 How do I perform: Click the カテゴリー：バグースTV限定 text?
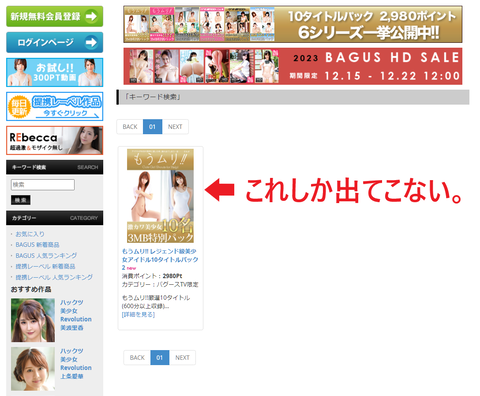click(160, 284)
